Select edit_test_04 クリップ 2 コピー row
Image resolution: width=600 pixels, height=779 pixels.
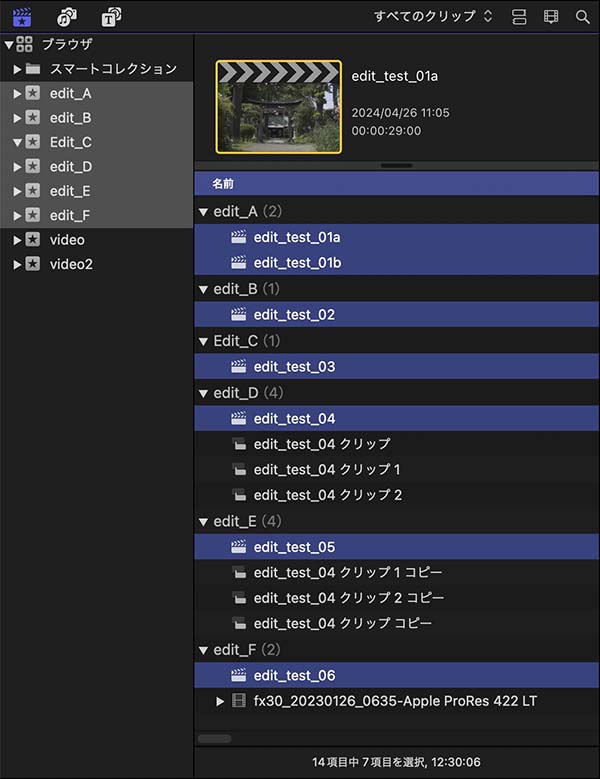[x=396, y=598]
